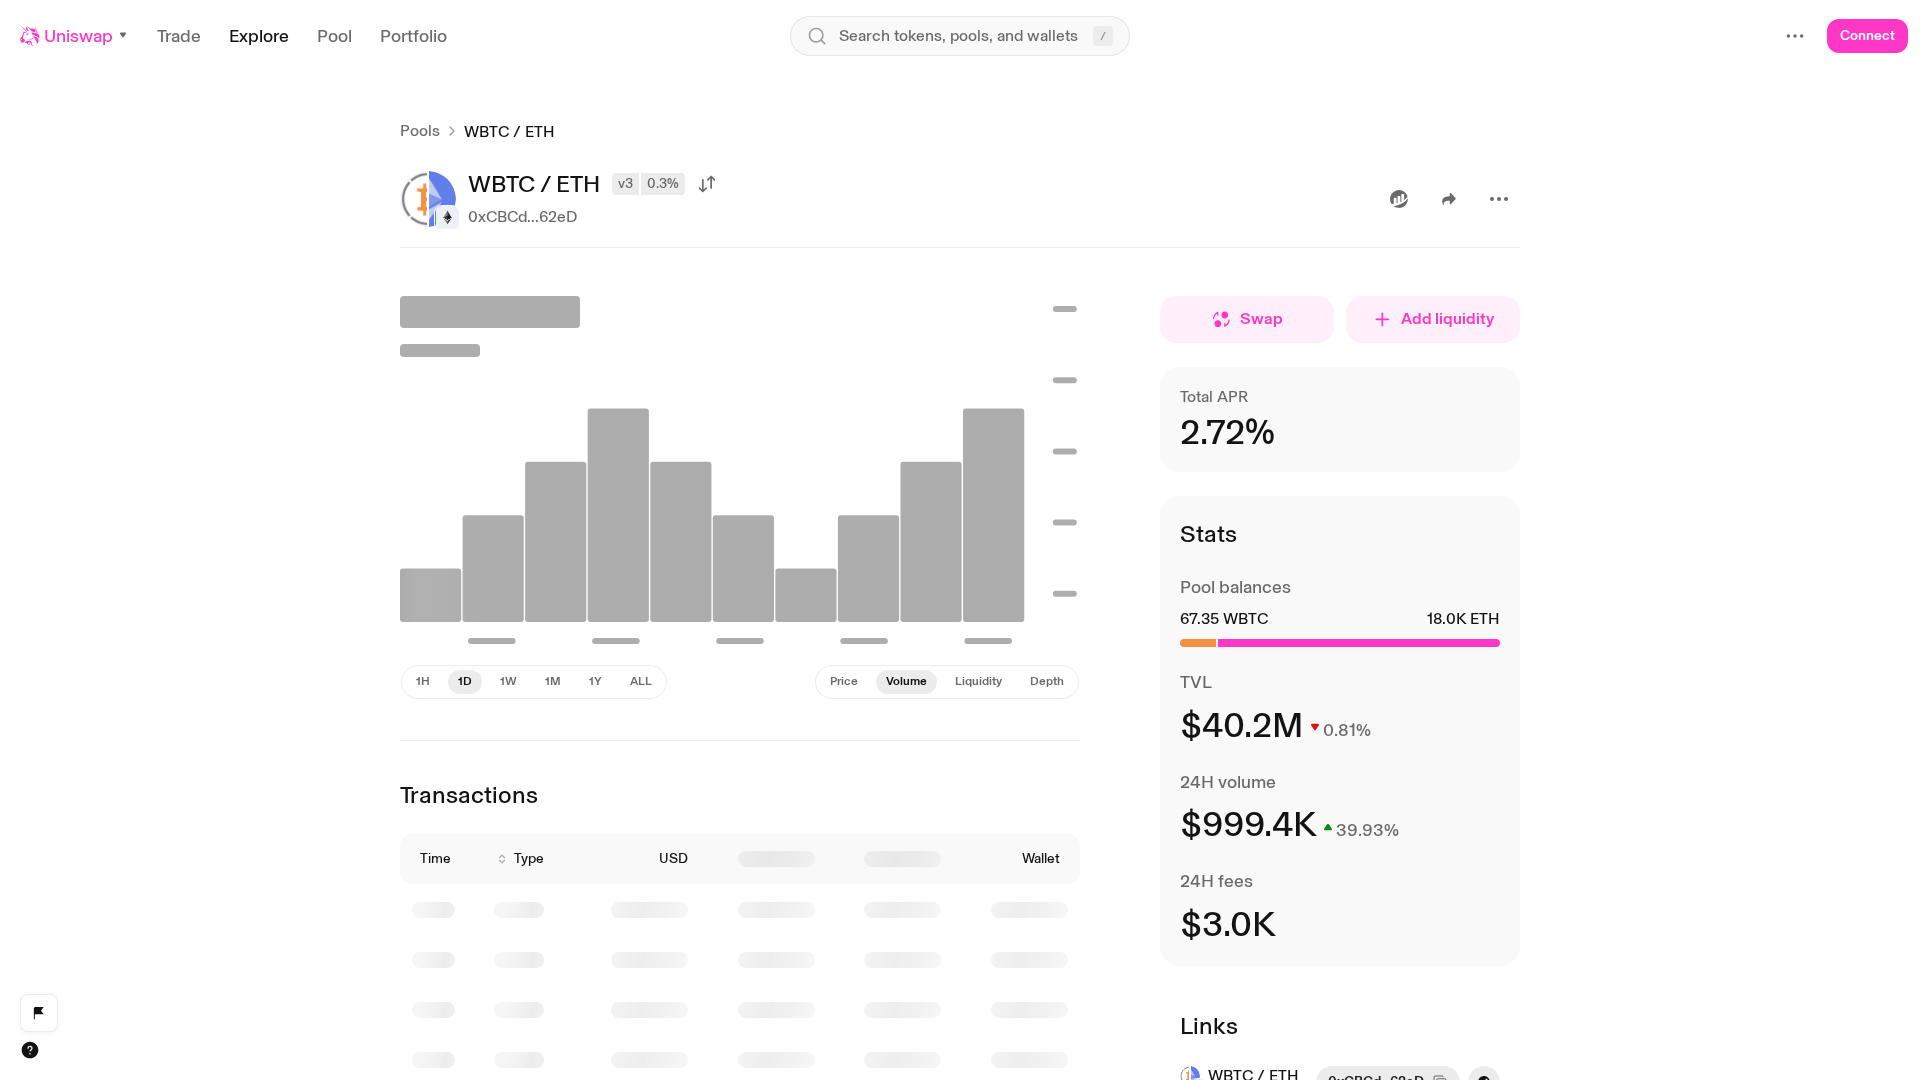Open pool more options ellipsis
Image resolution: width=1920 pixels, height=1080 pixels.
pos(1499,199)
